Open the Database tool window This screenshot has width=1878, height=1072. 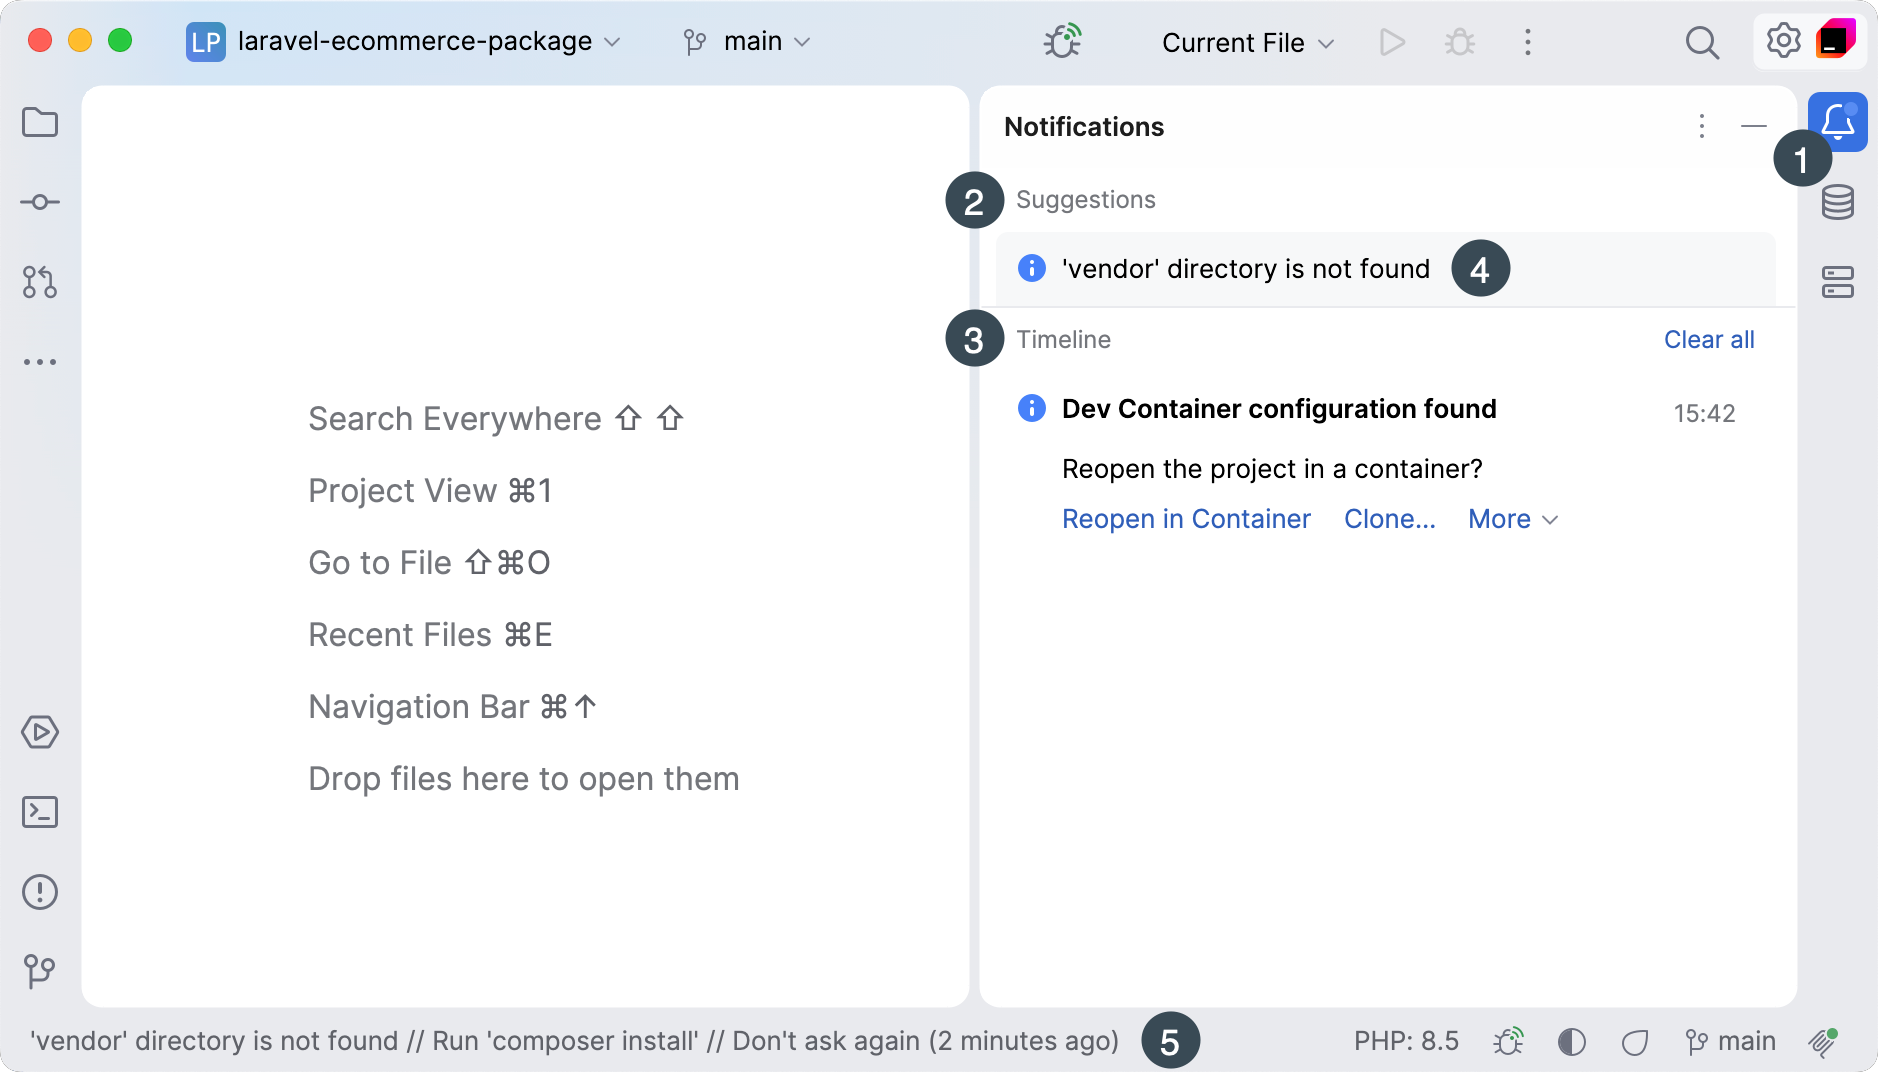tap(1838, 202)
